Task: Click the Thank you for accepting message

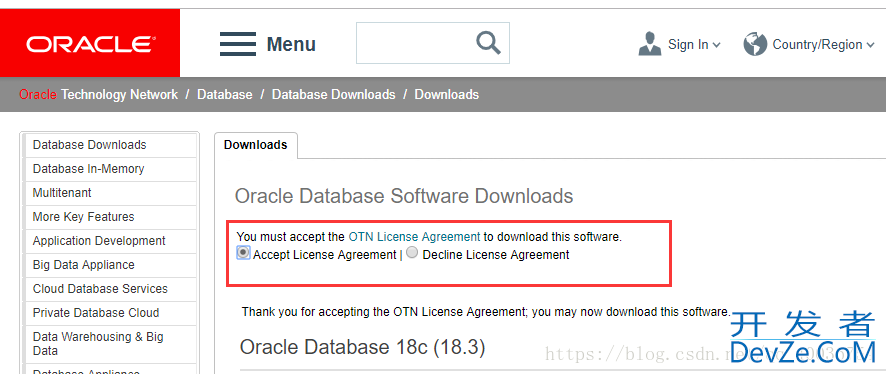Action: tap(486, 312)
